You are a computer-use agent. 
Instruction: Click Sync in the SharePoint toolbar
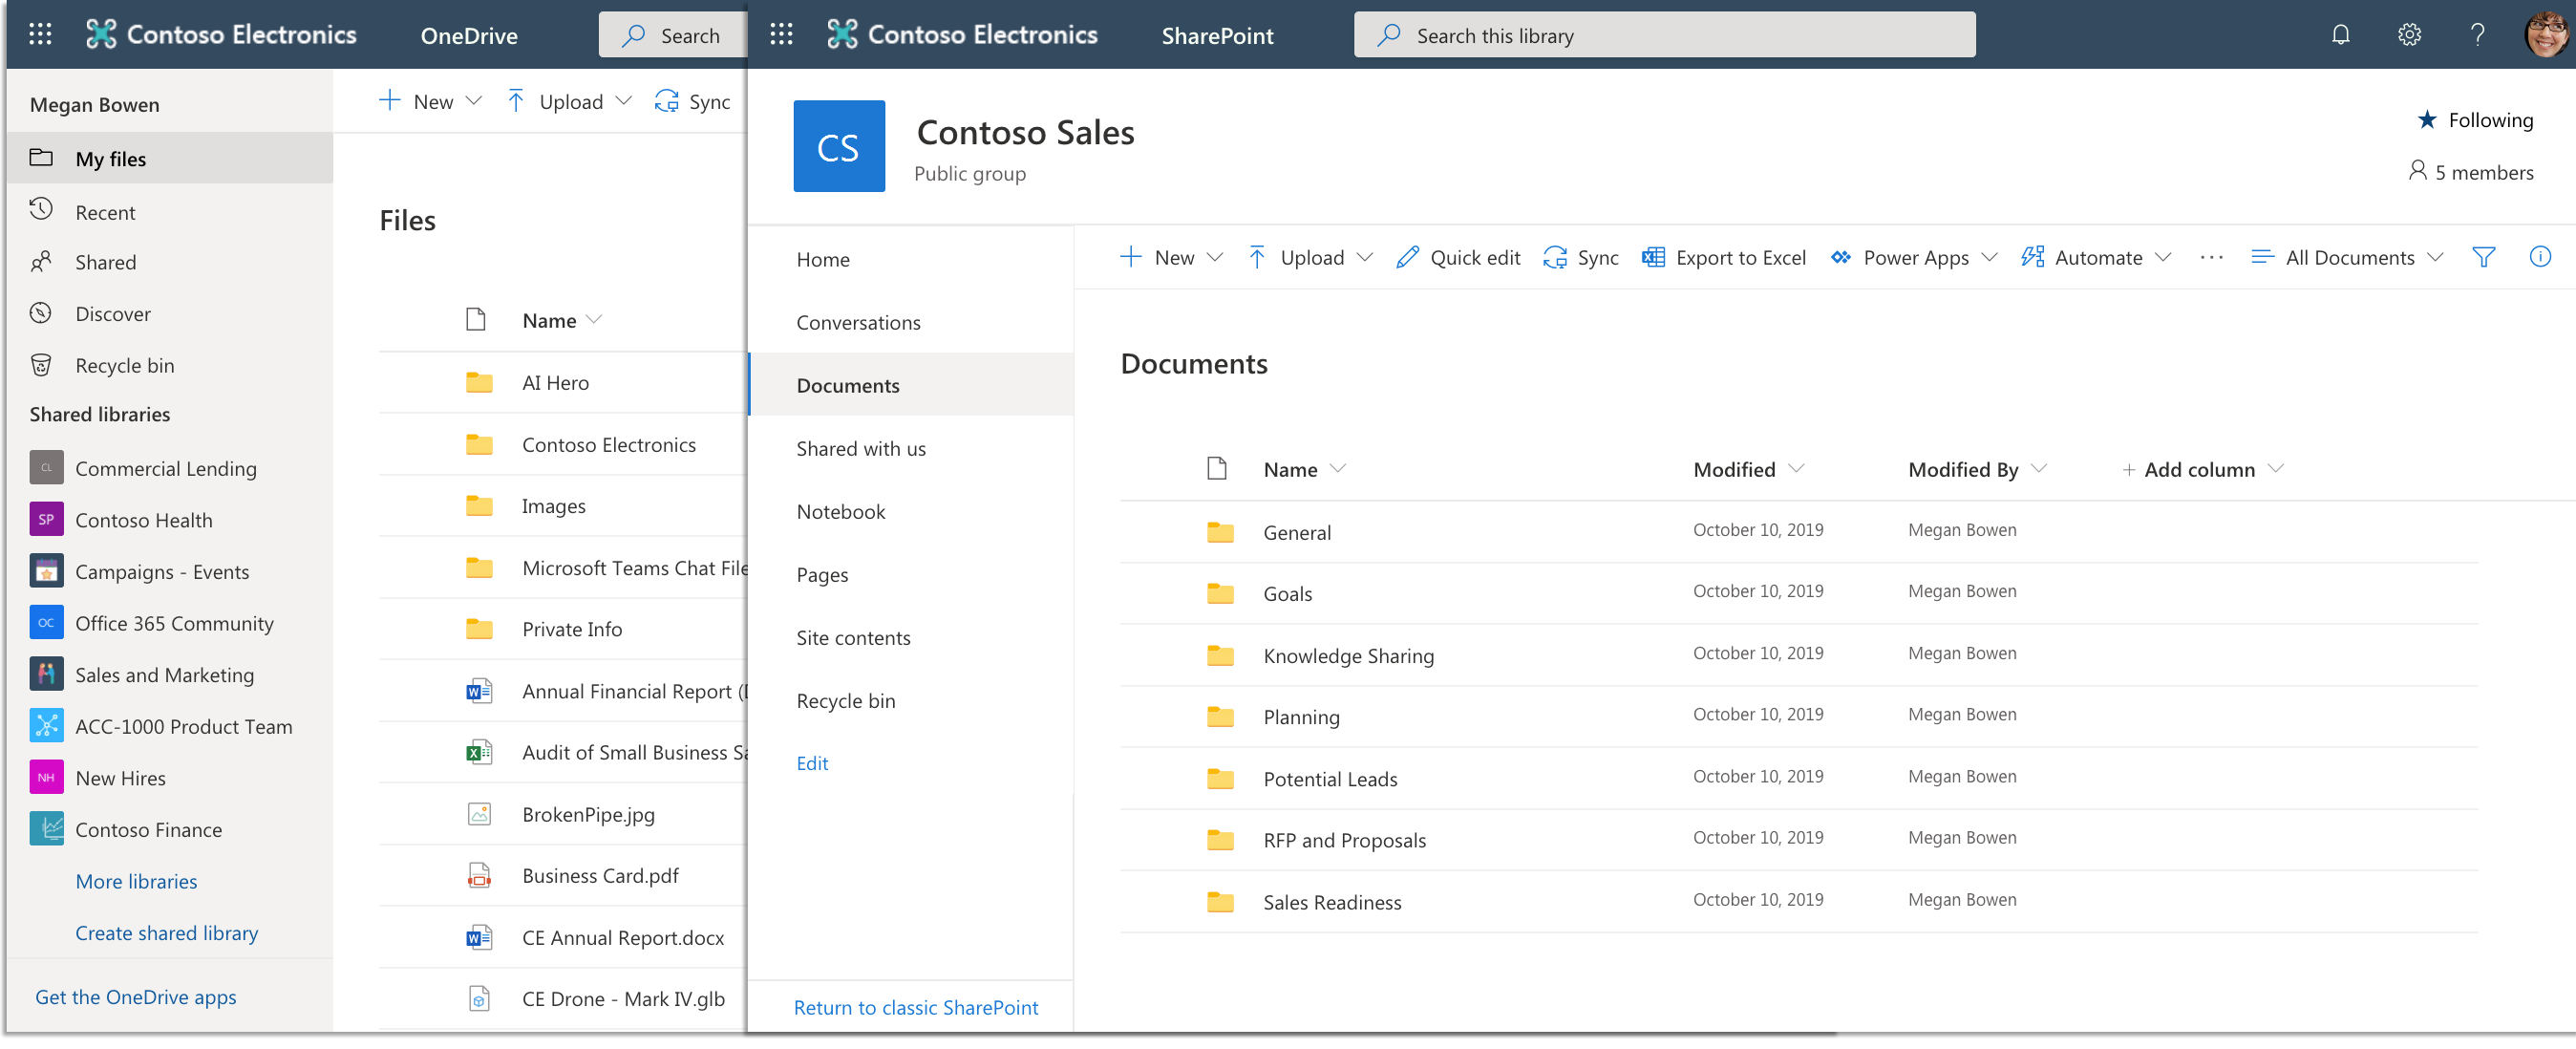[x=1580, y=257]
